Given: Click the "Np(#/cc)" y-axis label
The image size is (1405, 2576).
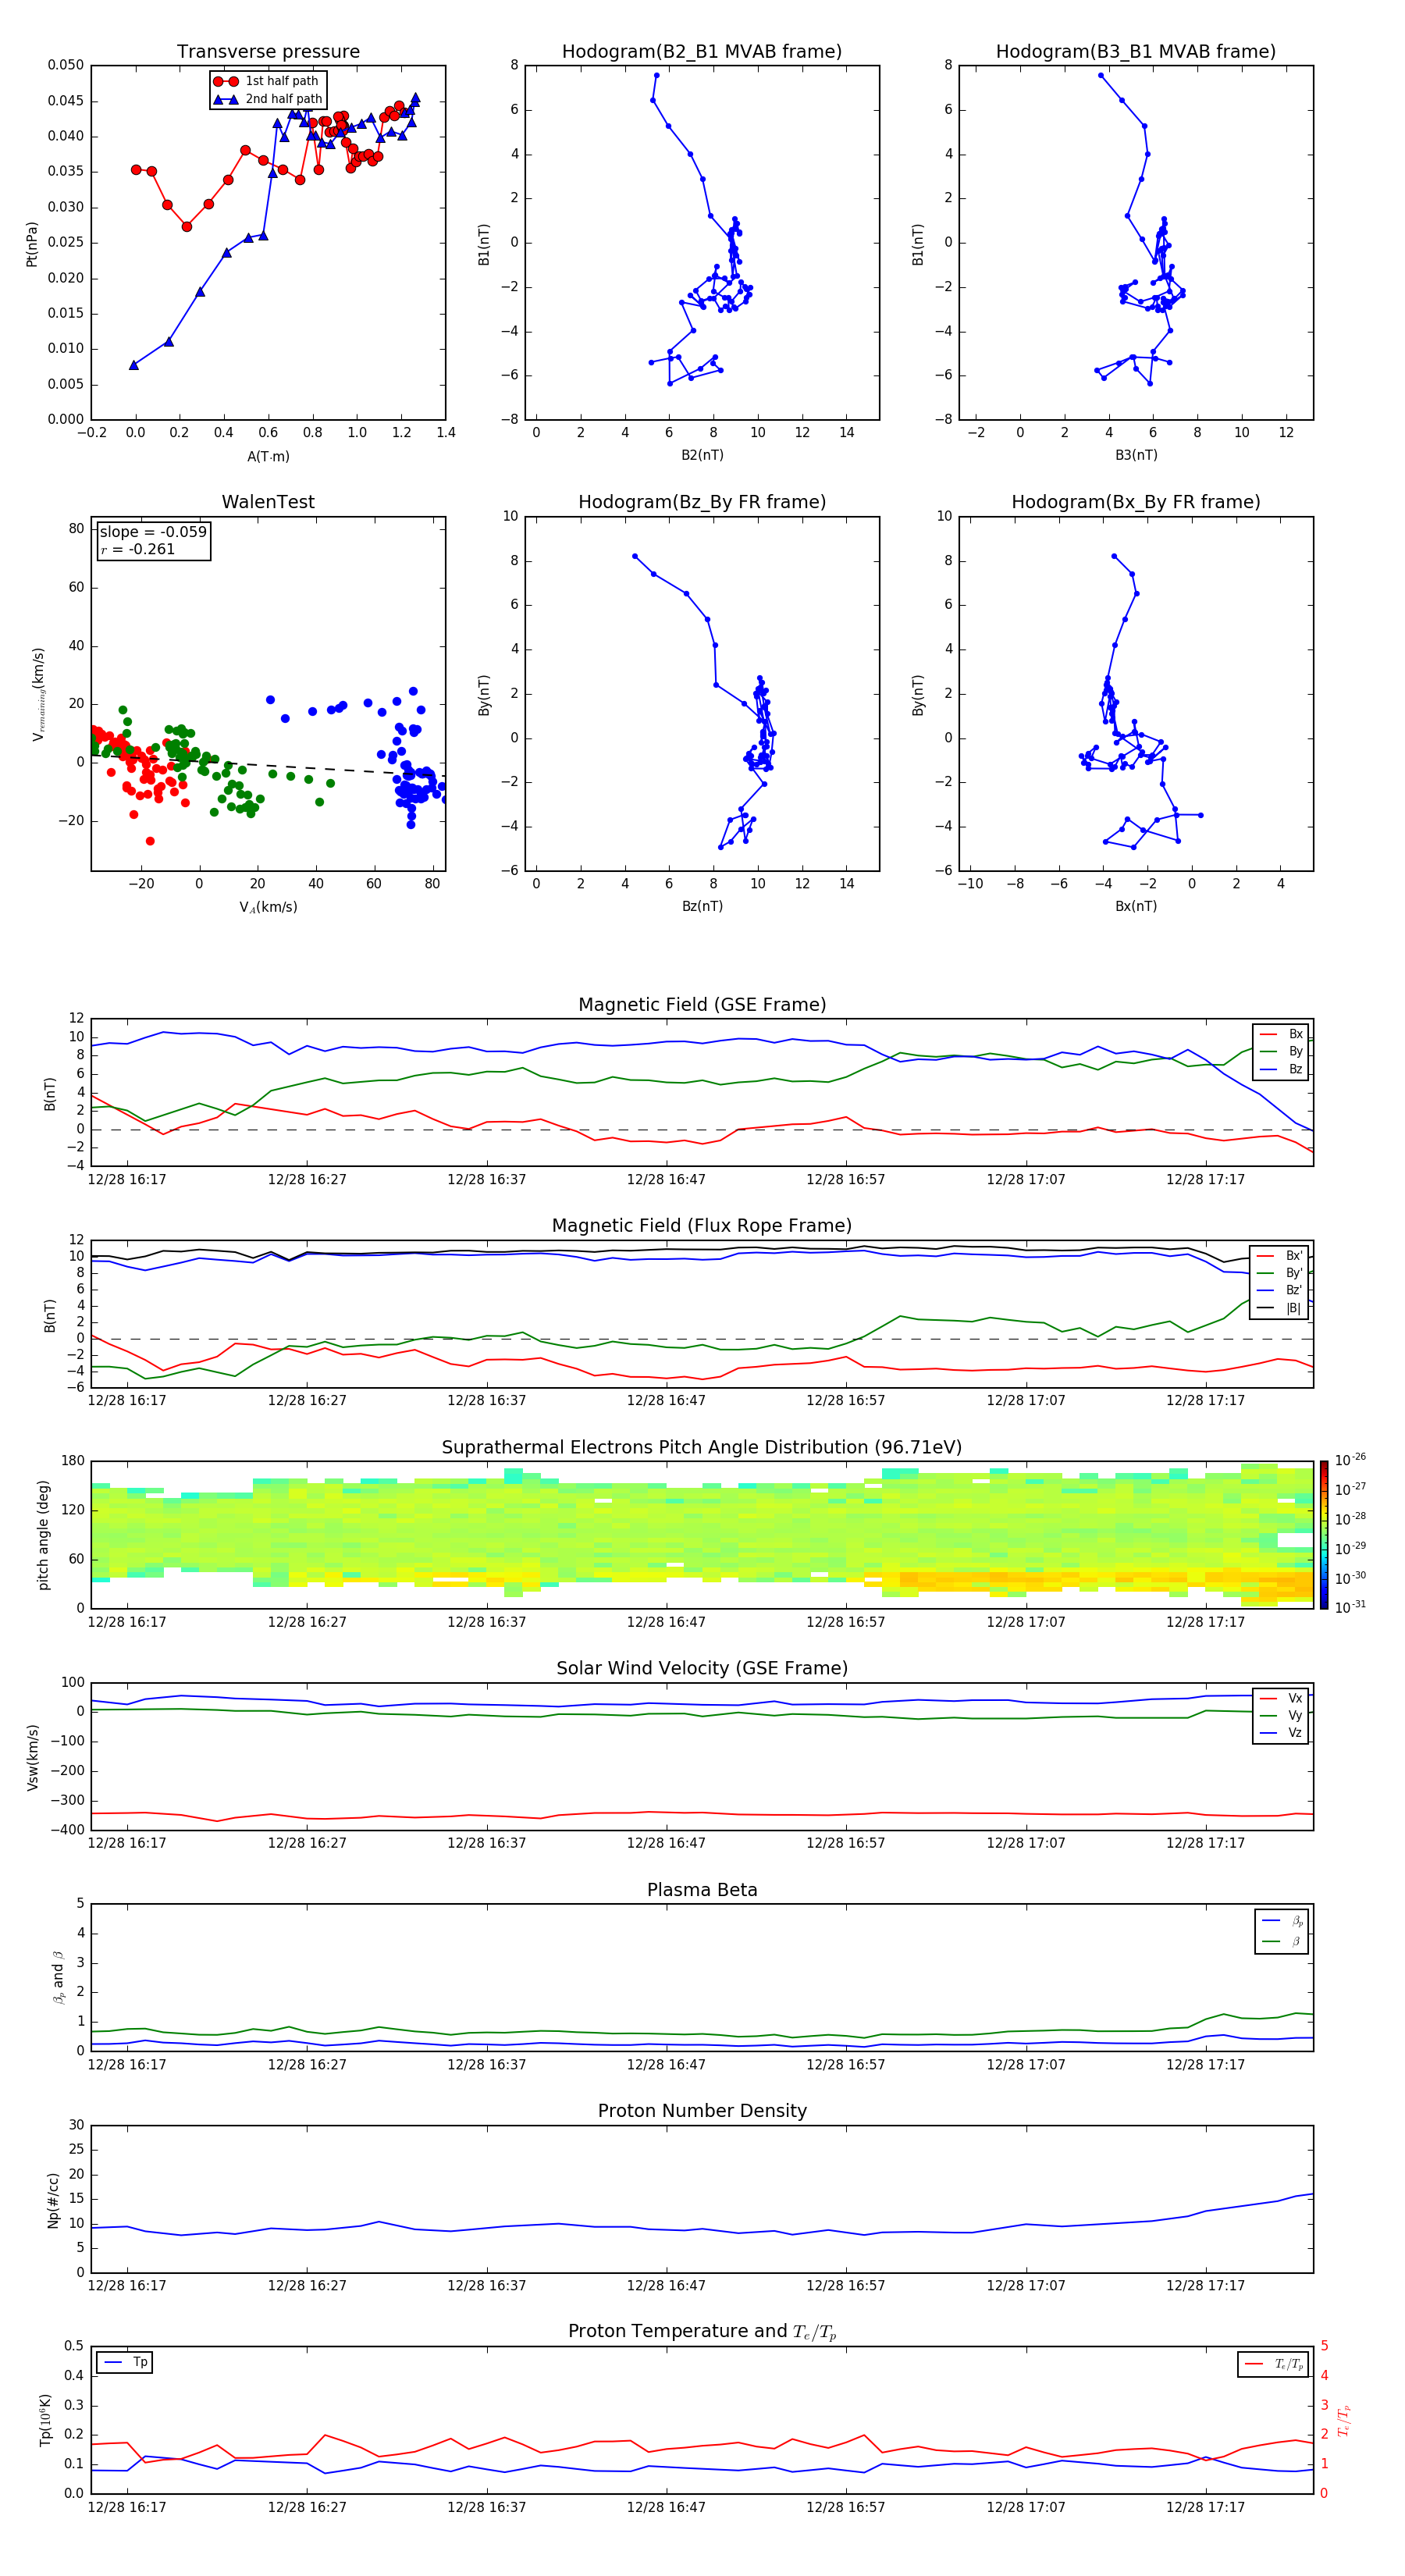Looking at the screenshot, I should coord(53,2200).
